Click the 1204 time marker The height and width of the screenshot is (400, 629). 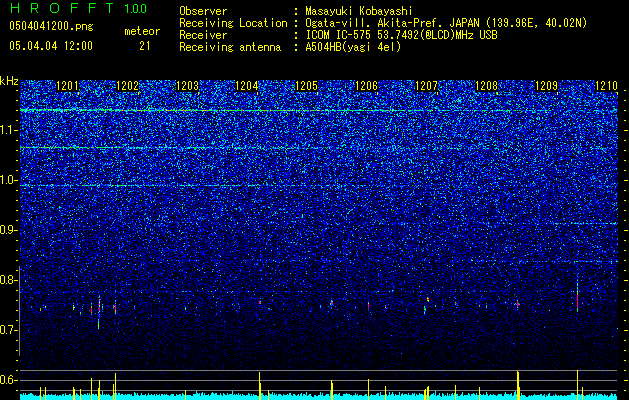247,86
